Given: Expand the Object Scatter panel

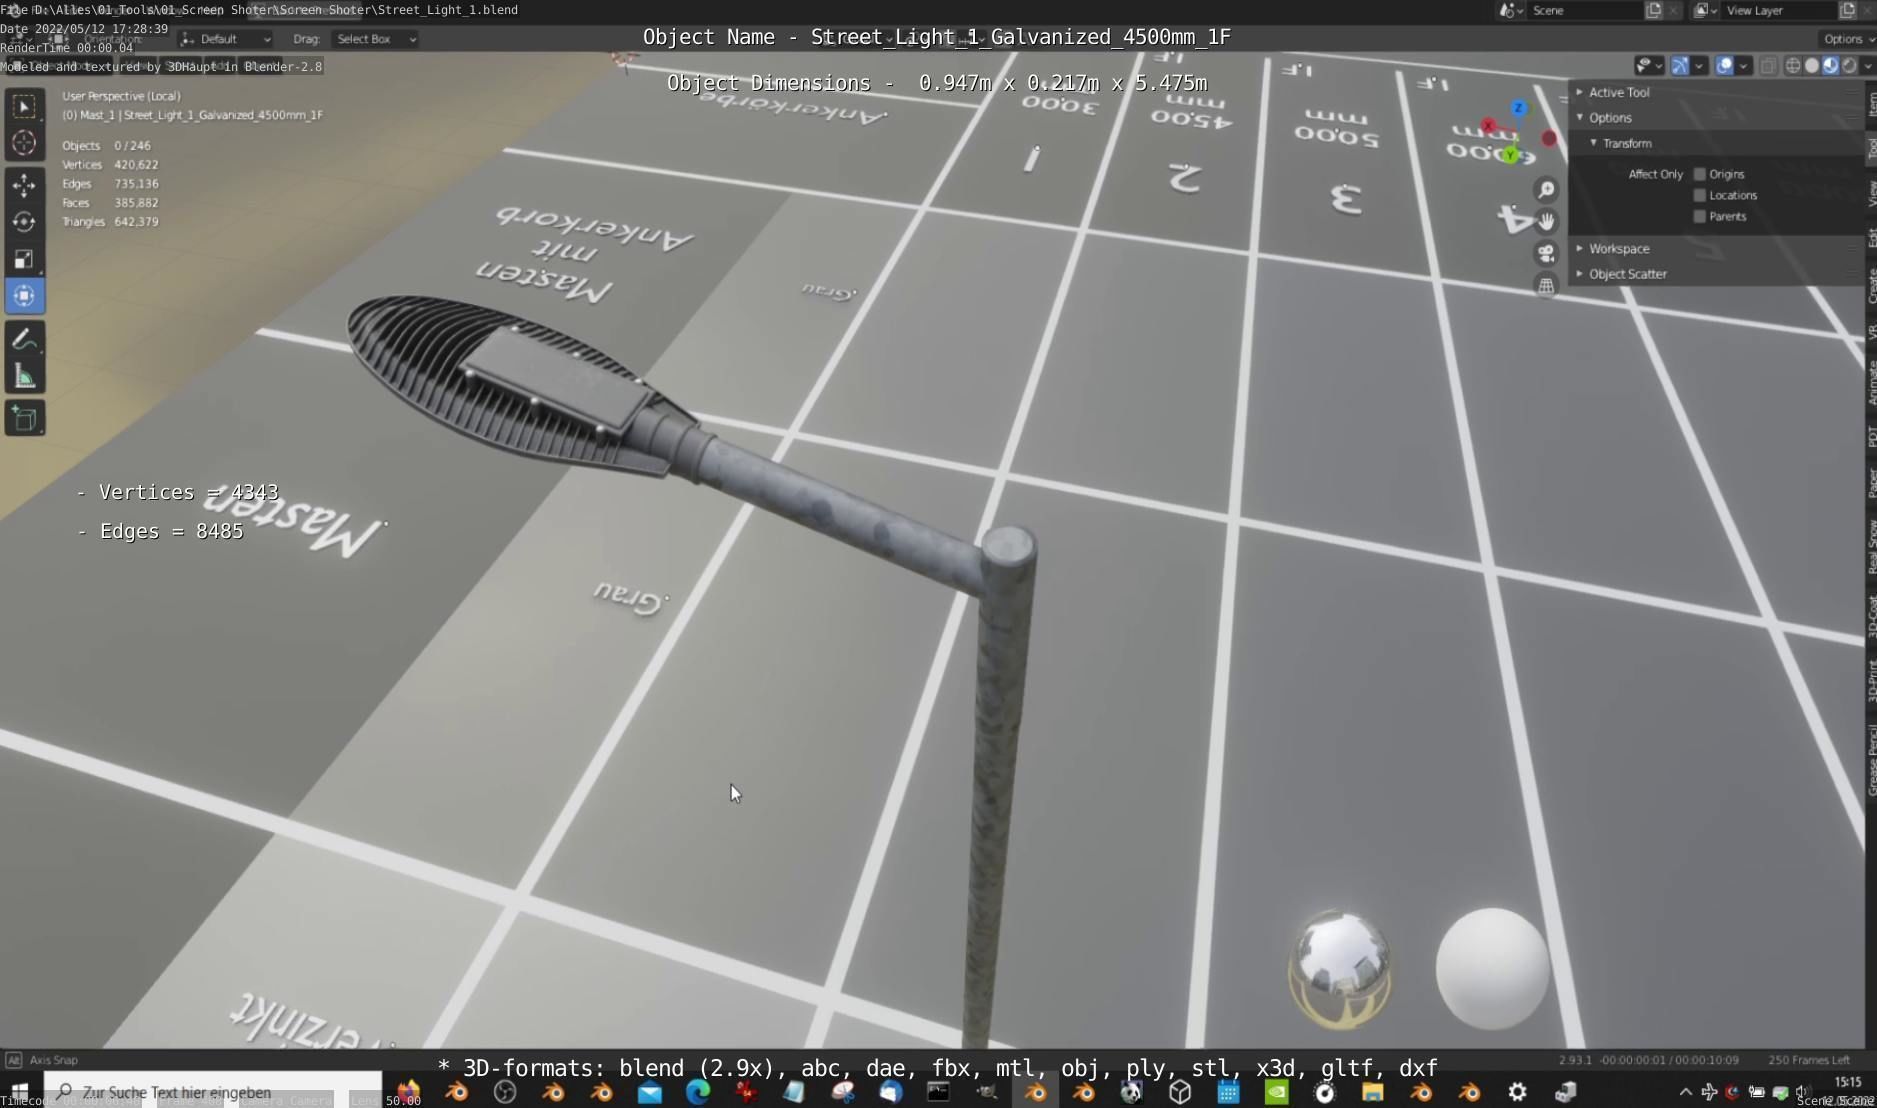Looking at the screenshot, I should pos(1715,274).
